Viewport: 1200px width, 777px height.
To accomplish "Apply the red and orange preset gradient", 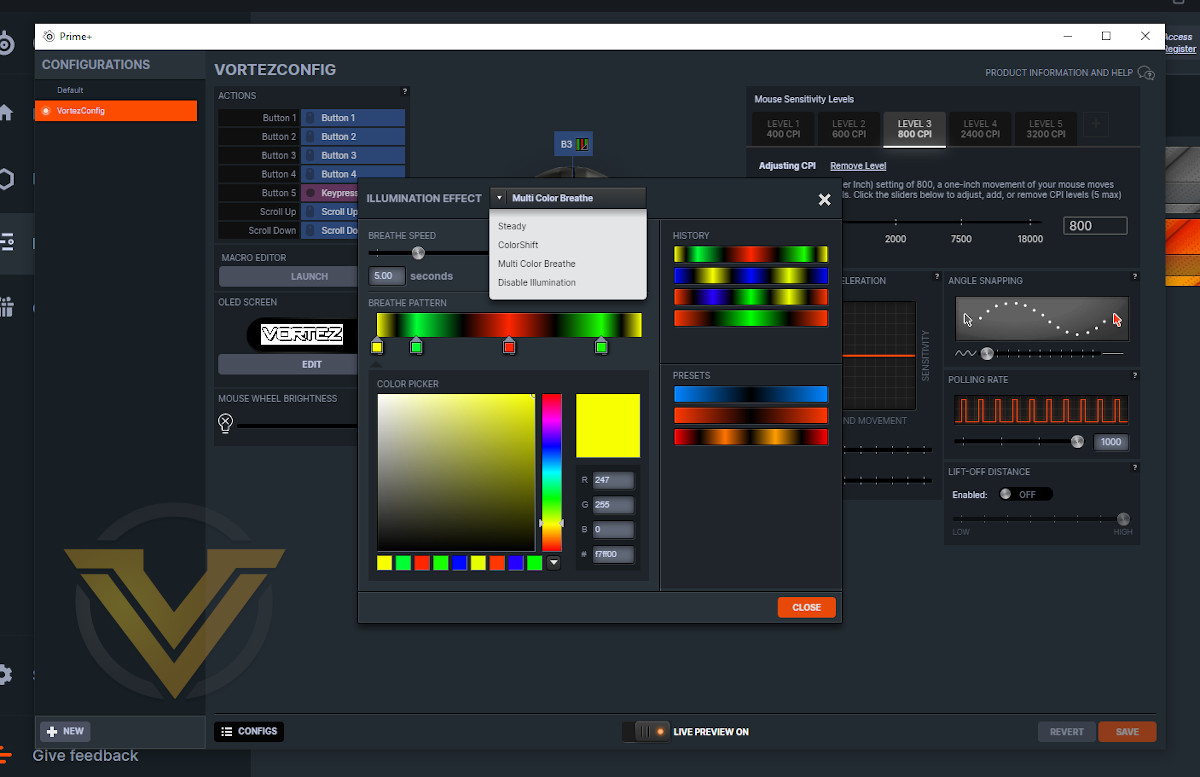I will [x=751, y=437].
